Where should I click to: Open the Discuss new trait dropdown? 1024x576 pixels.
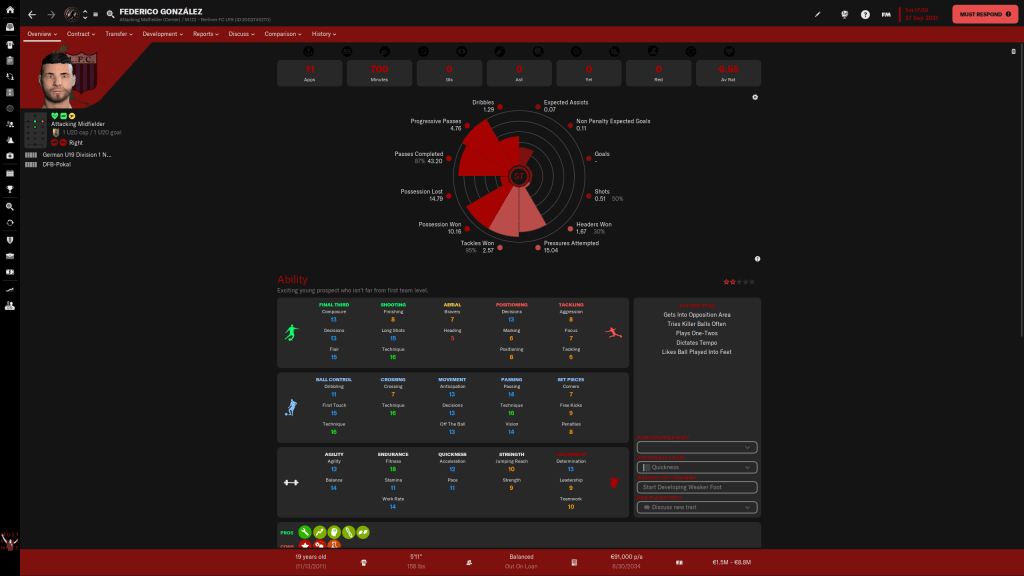pos(696,507)
